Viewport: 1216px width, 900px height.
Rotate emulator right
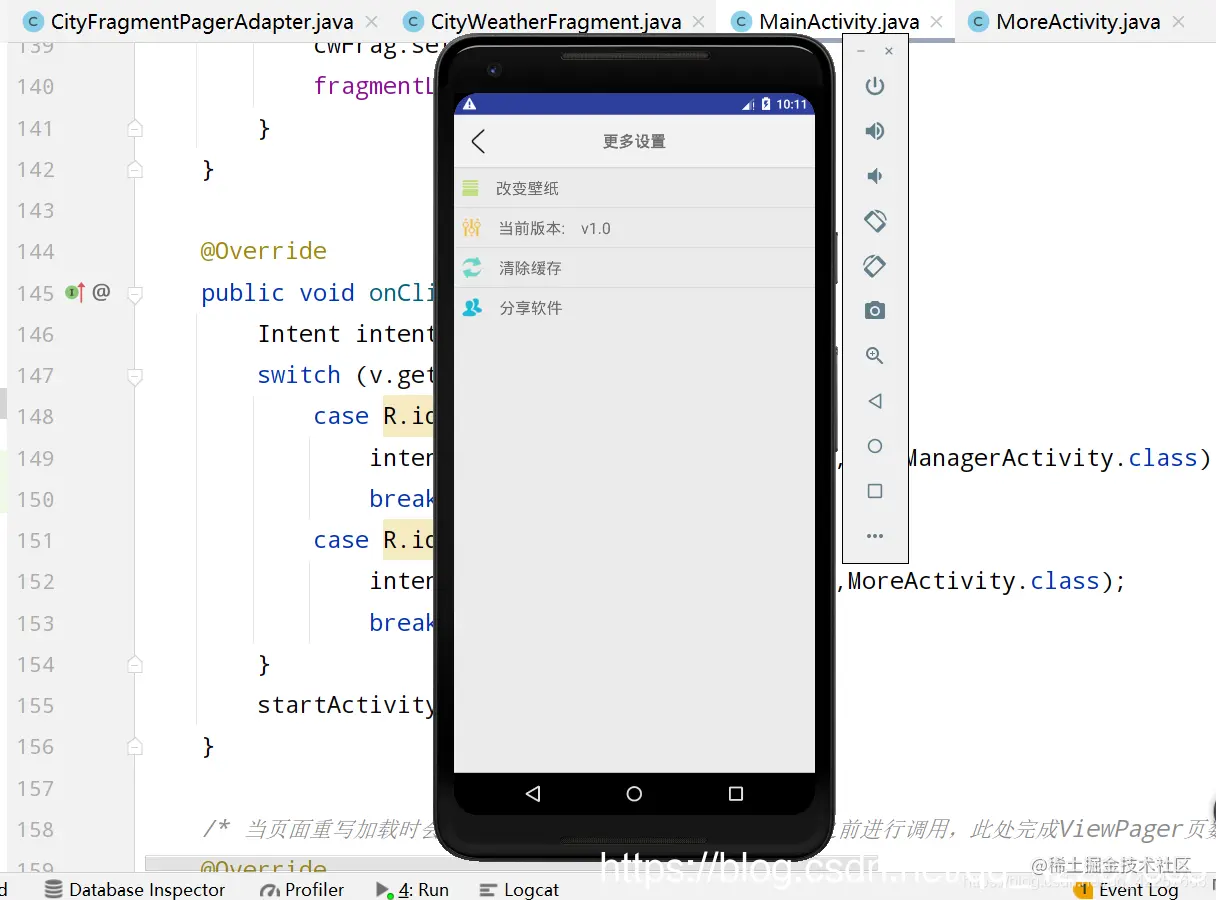click(875, 265)
